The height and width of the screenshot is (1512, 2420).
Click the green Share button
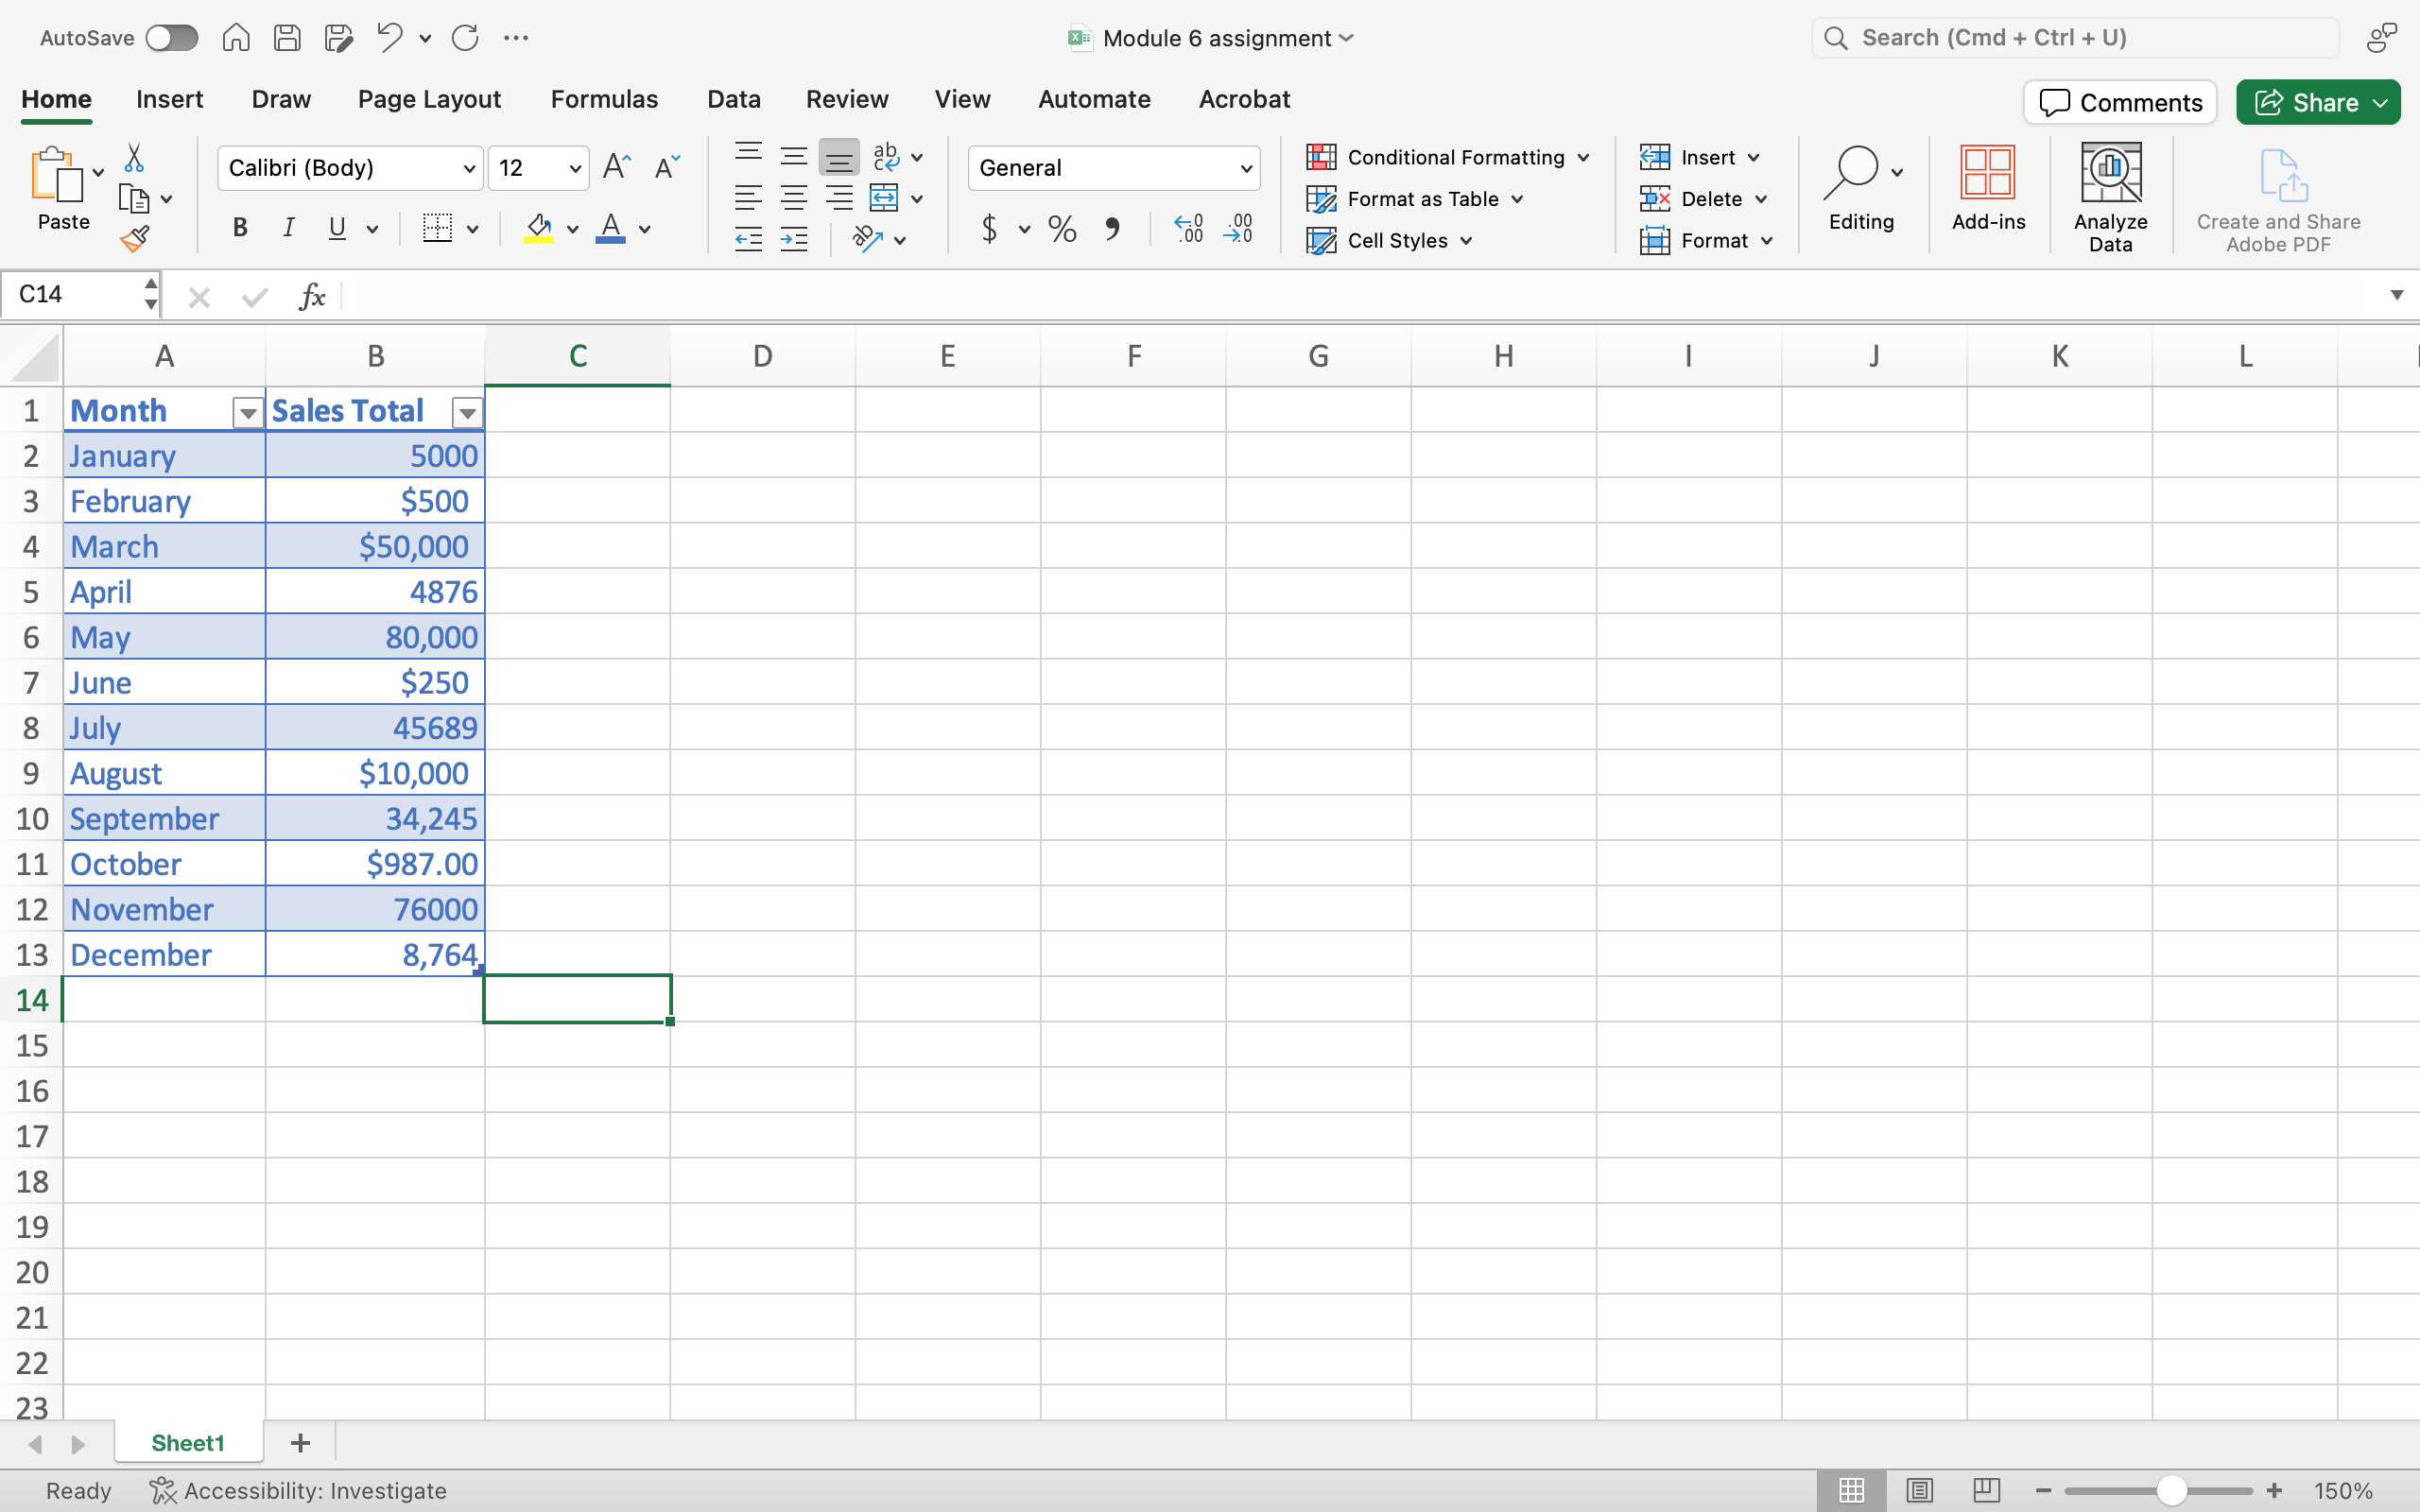(2318, 102)
